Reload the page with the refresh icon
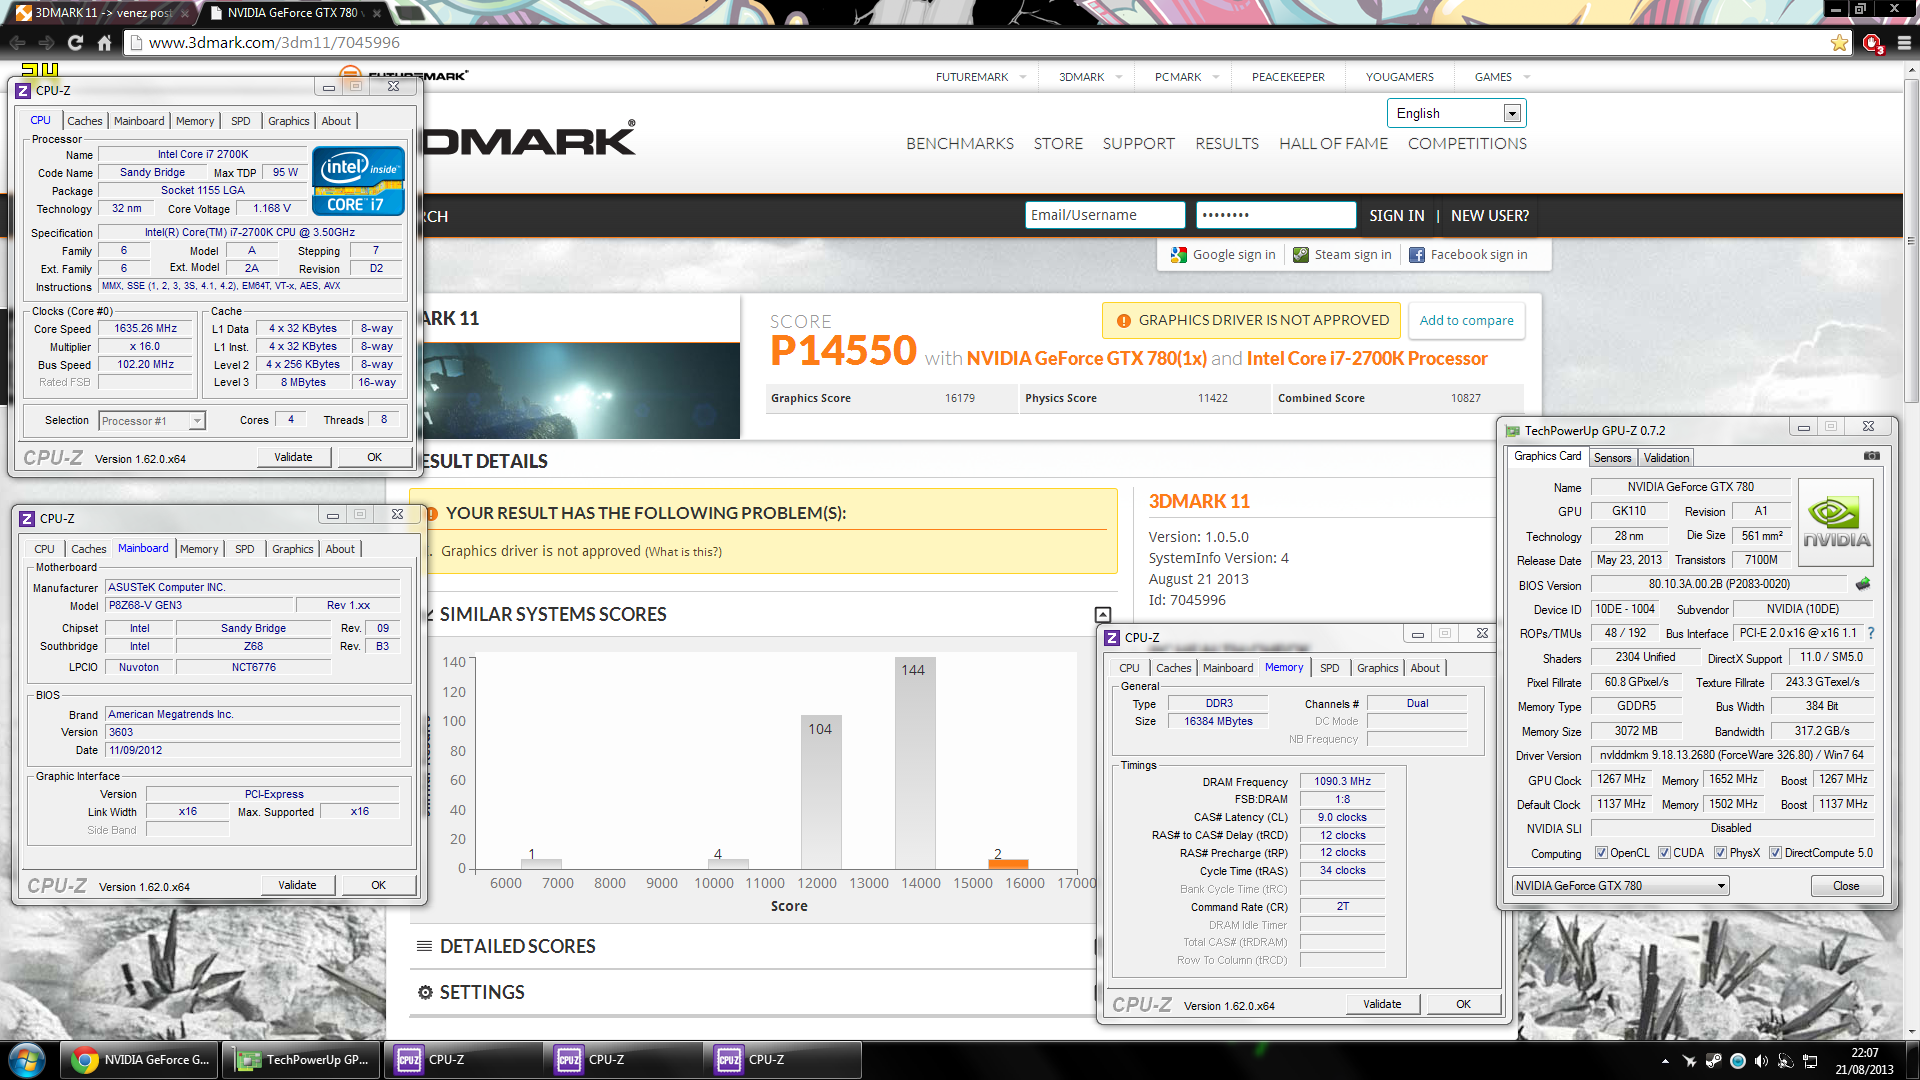 pos(75,43)
